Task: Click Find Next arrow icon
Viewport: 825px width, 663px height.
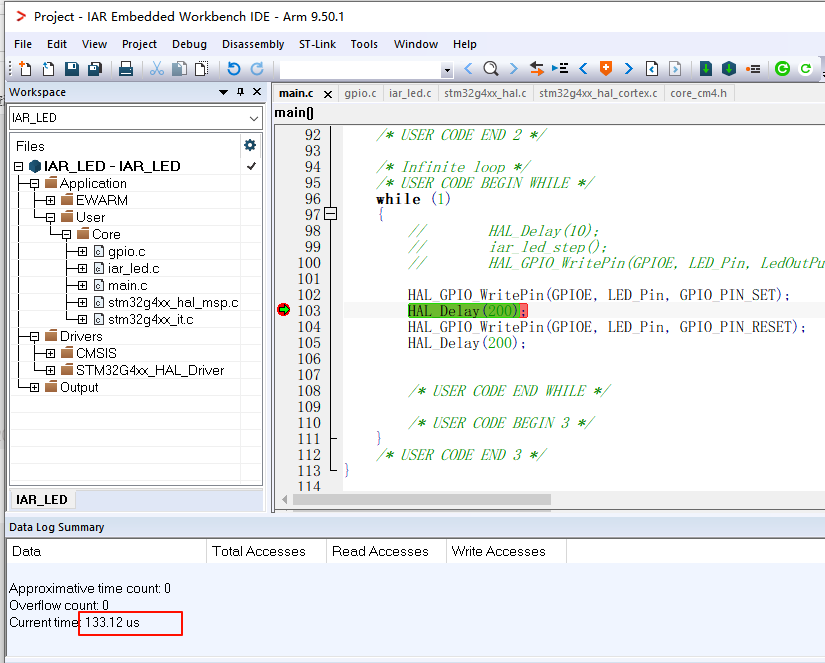Action: (514, 68)
